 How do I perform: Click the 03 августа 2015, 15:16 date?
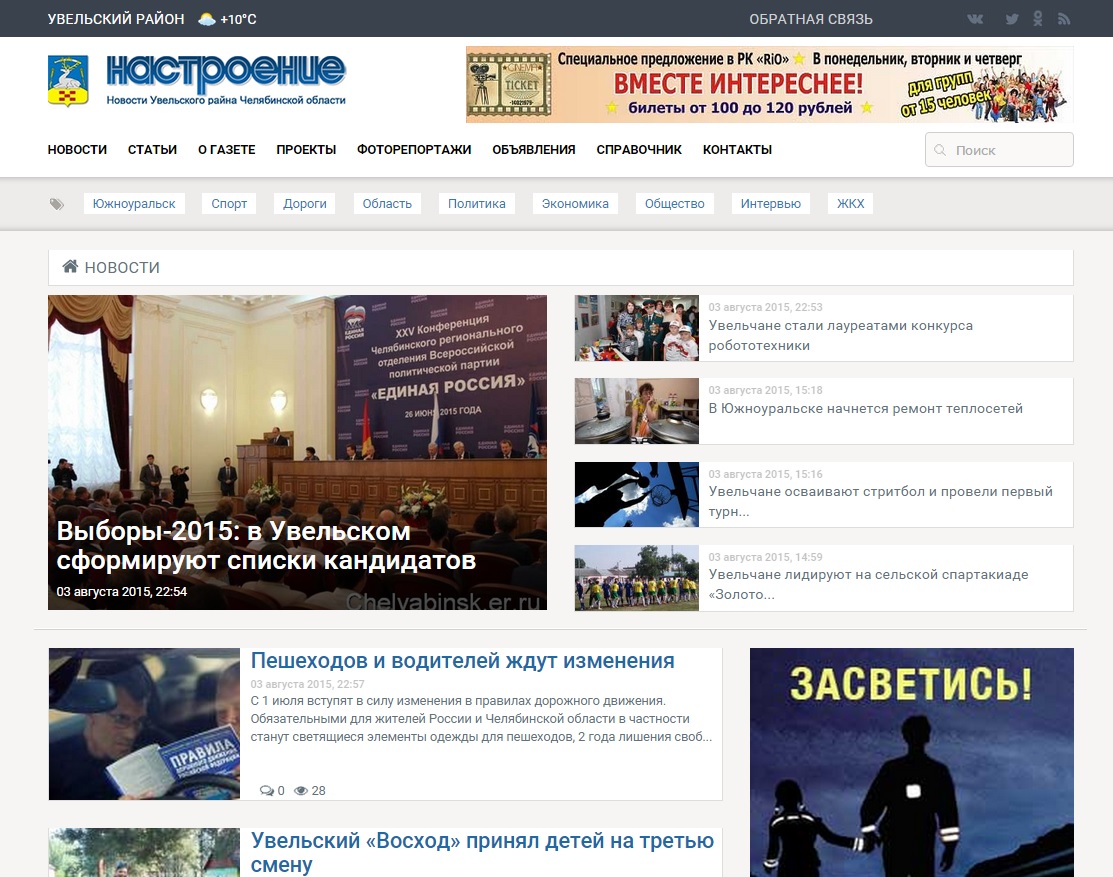point(765,474)
